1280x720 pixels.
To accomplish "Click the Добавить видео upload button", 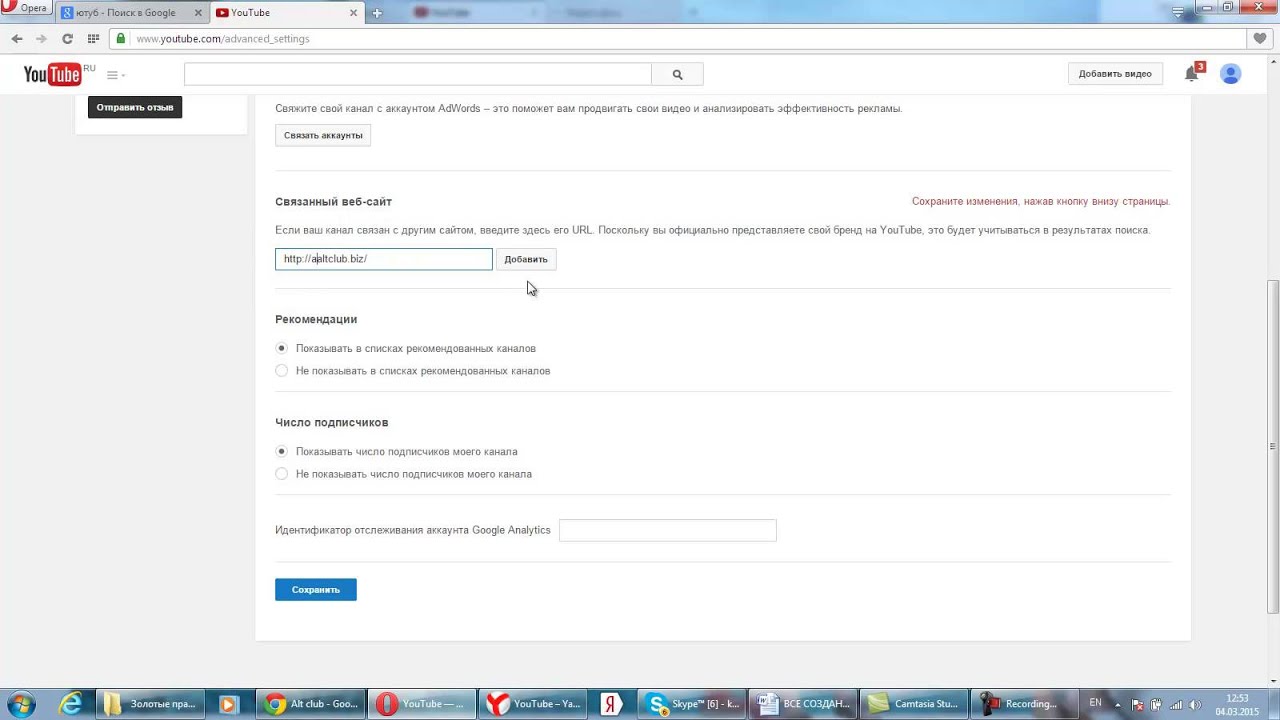I will [x=1115, y=74].
